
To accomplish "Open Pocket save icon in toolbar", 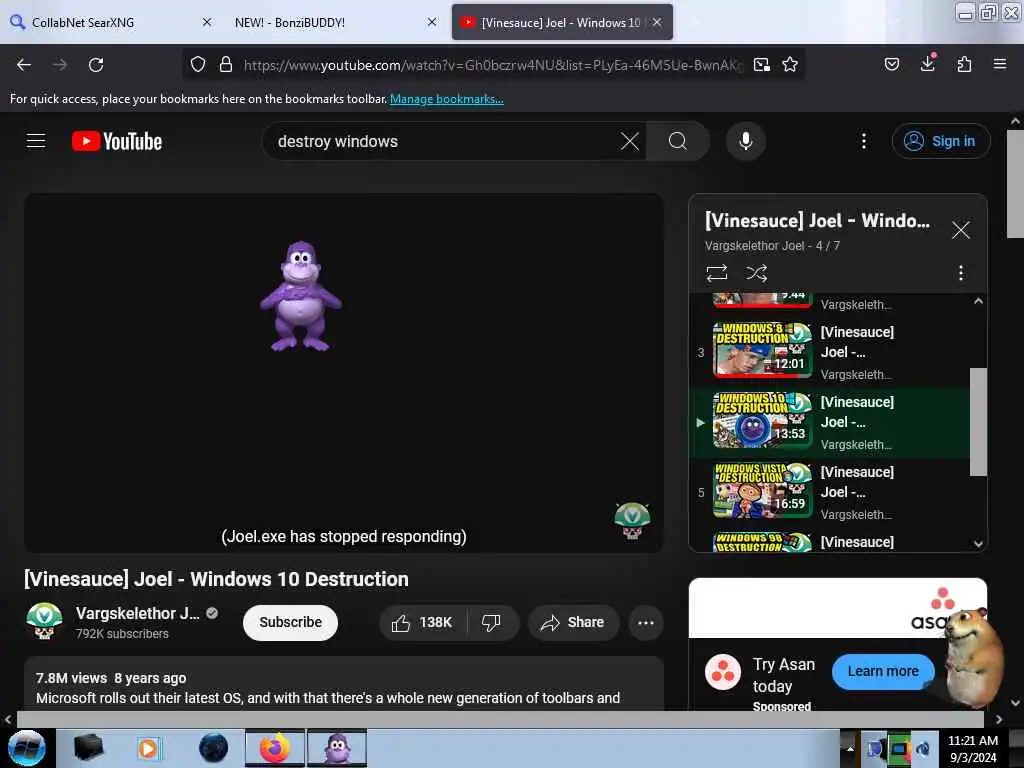I will click(x=891, y=64).
